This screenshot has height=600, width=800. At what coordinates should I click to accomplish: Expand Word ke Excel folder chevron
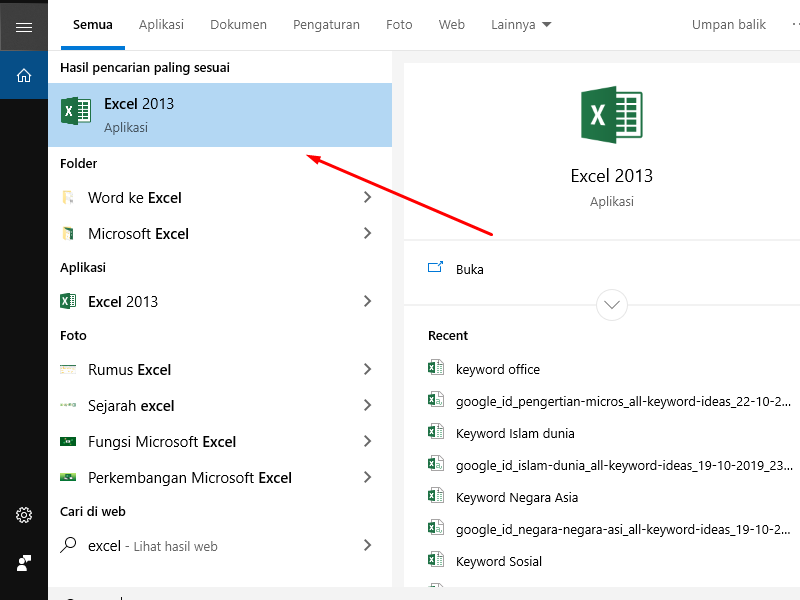[367, 197]
